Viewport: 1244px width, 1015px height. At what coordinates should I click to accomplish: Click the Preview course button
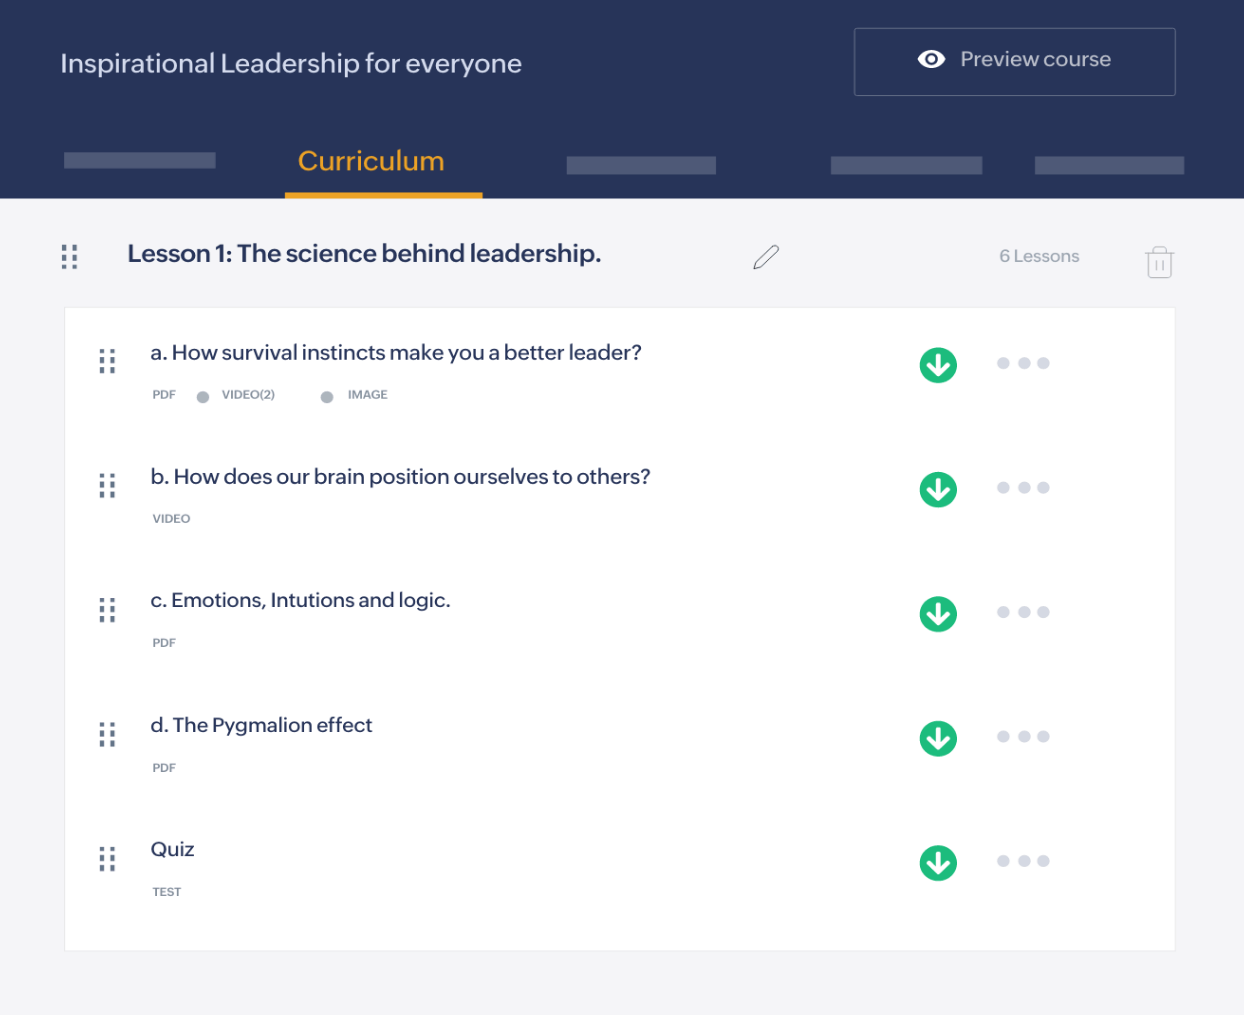click(1014, 60)
